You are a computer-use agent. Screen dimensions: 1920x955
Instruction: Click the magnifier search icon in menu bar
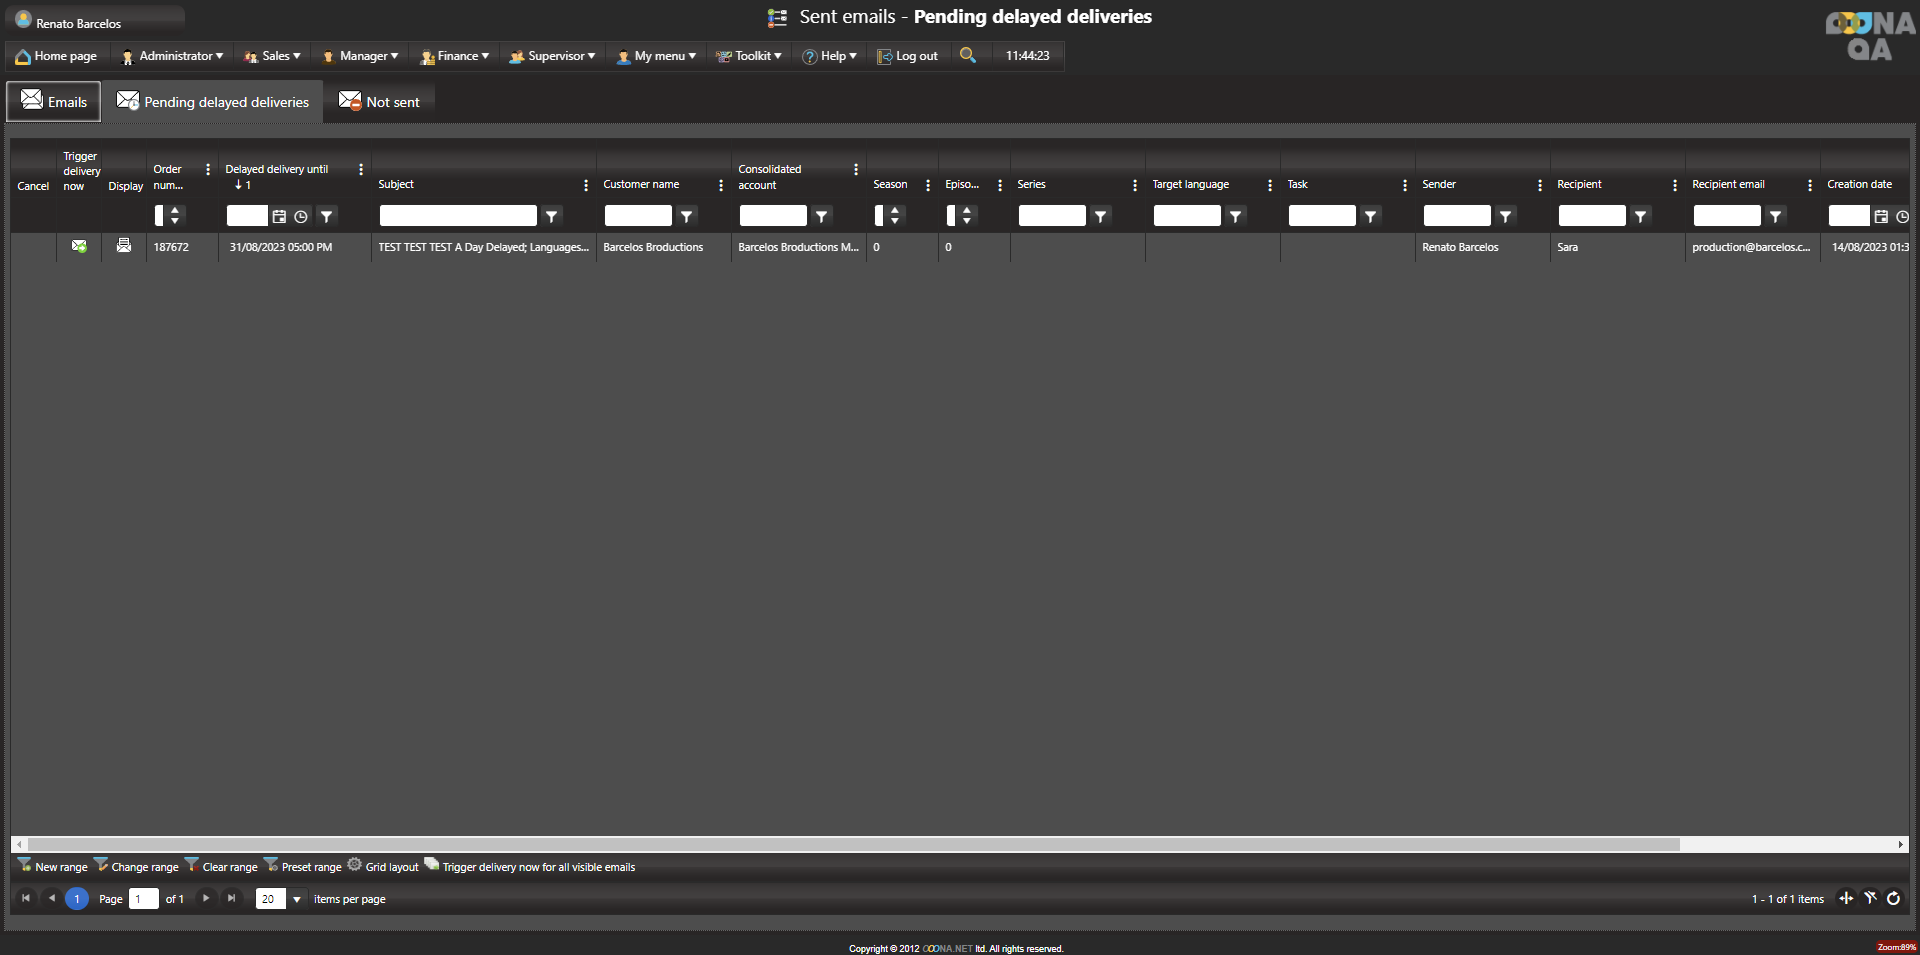967,55
